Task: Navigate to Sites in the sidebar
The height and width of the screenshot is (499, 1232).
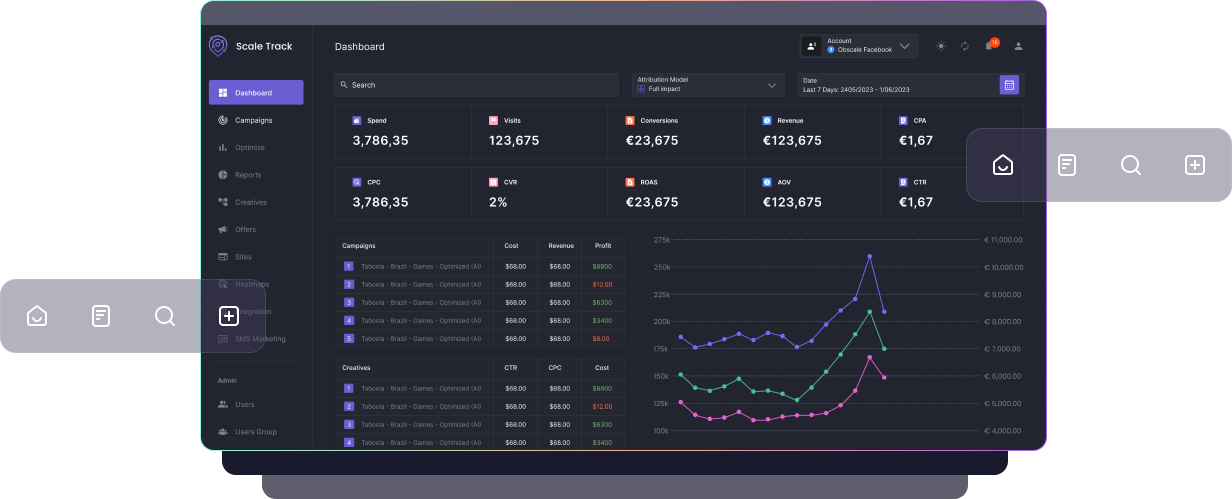Action: click(x=243, y=257)
